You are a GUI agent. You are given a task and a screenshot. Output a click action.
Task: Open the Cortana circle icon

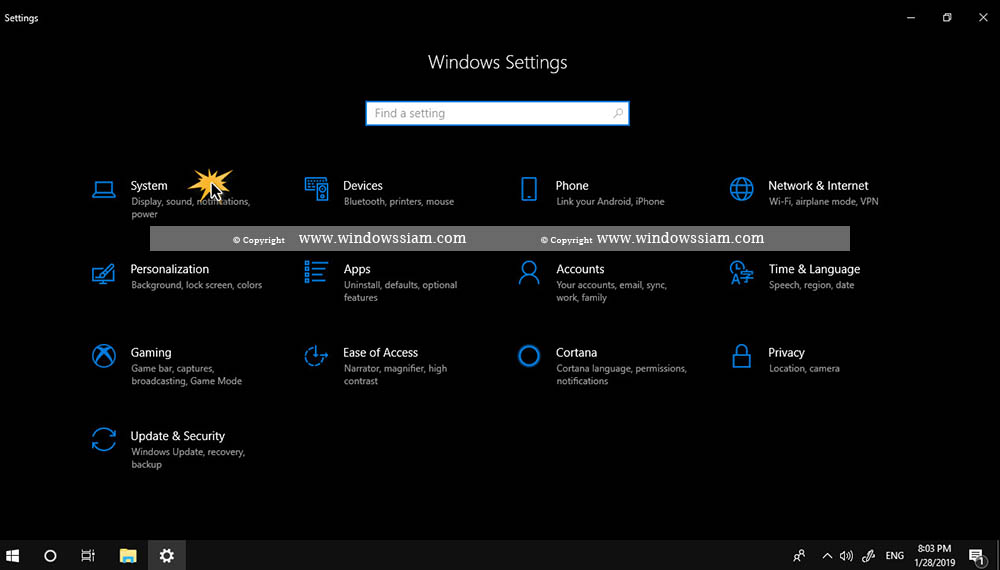pyautogui.click(x=529, y=356)
